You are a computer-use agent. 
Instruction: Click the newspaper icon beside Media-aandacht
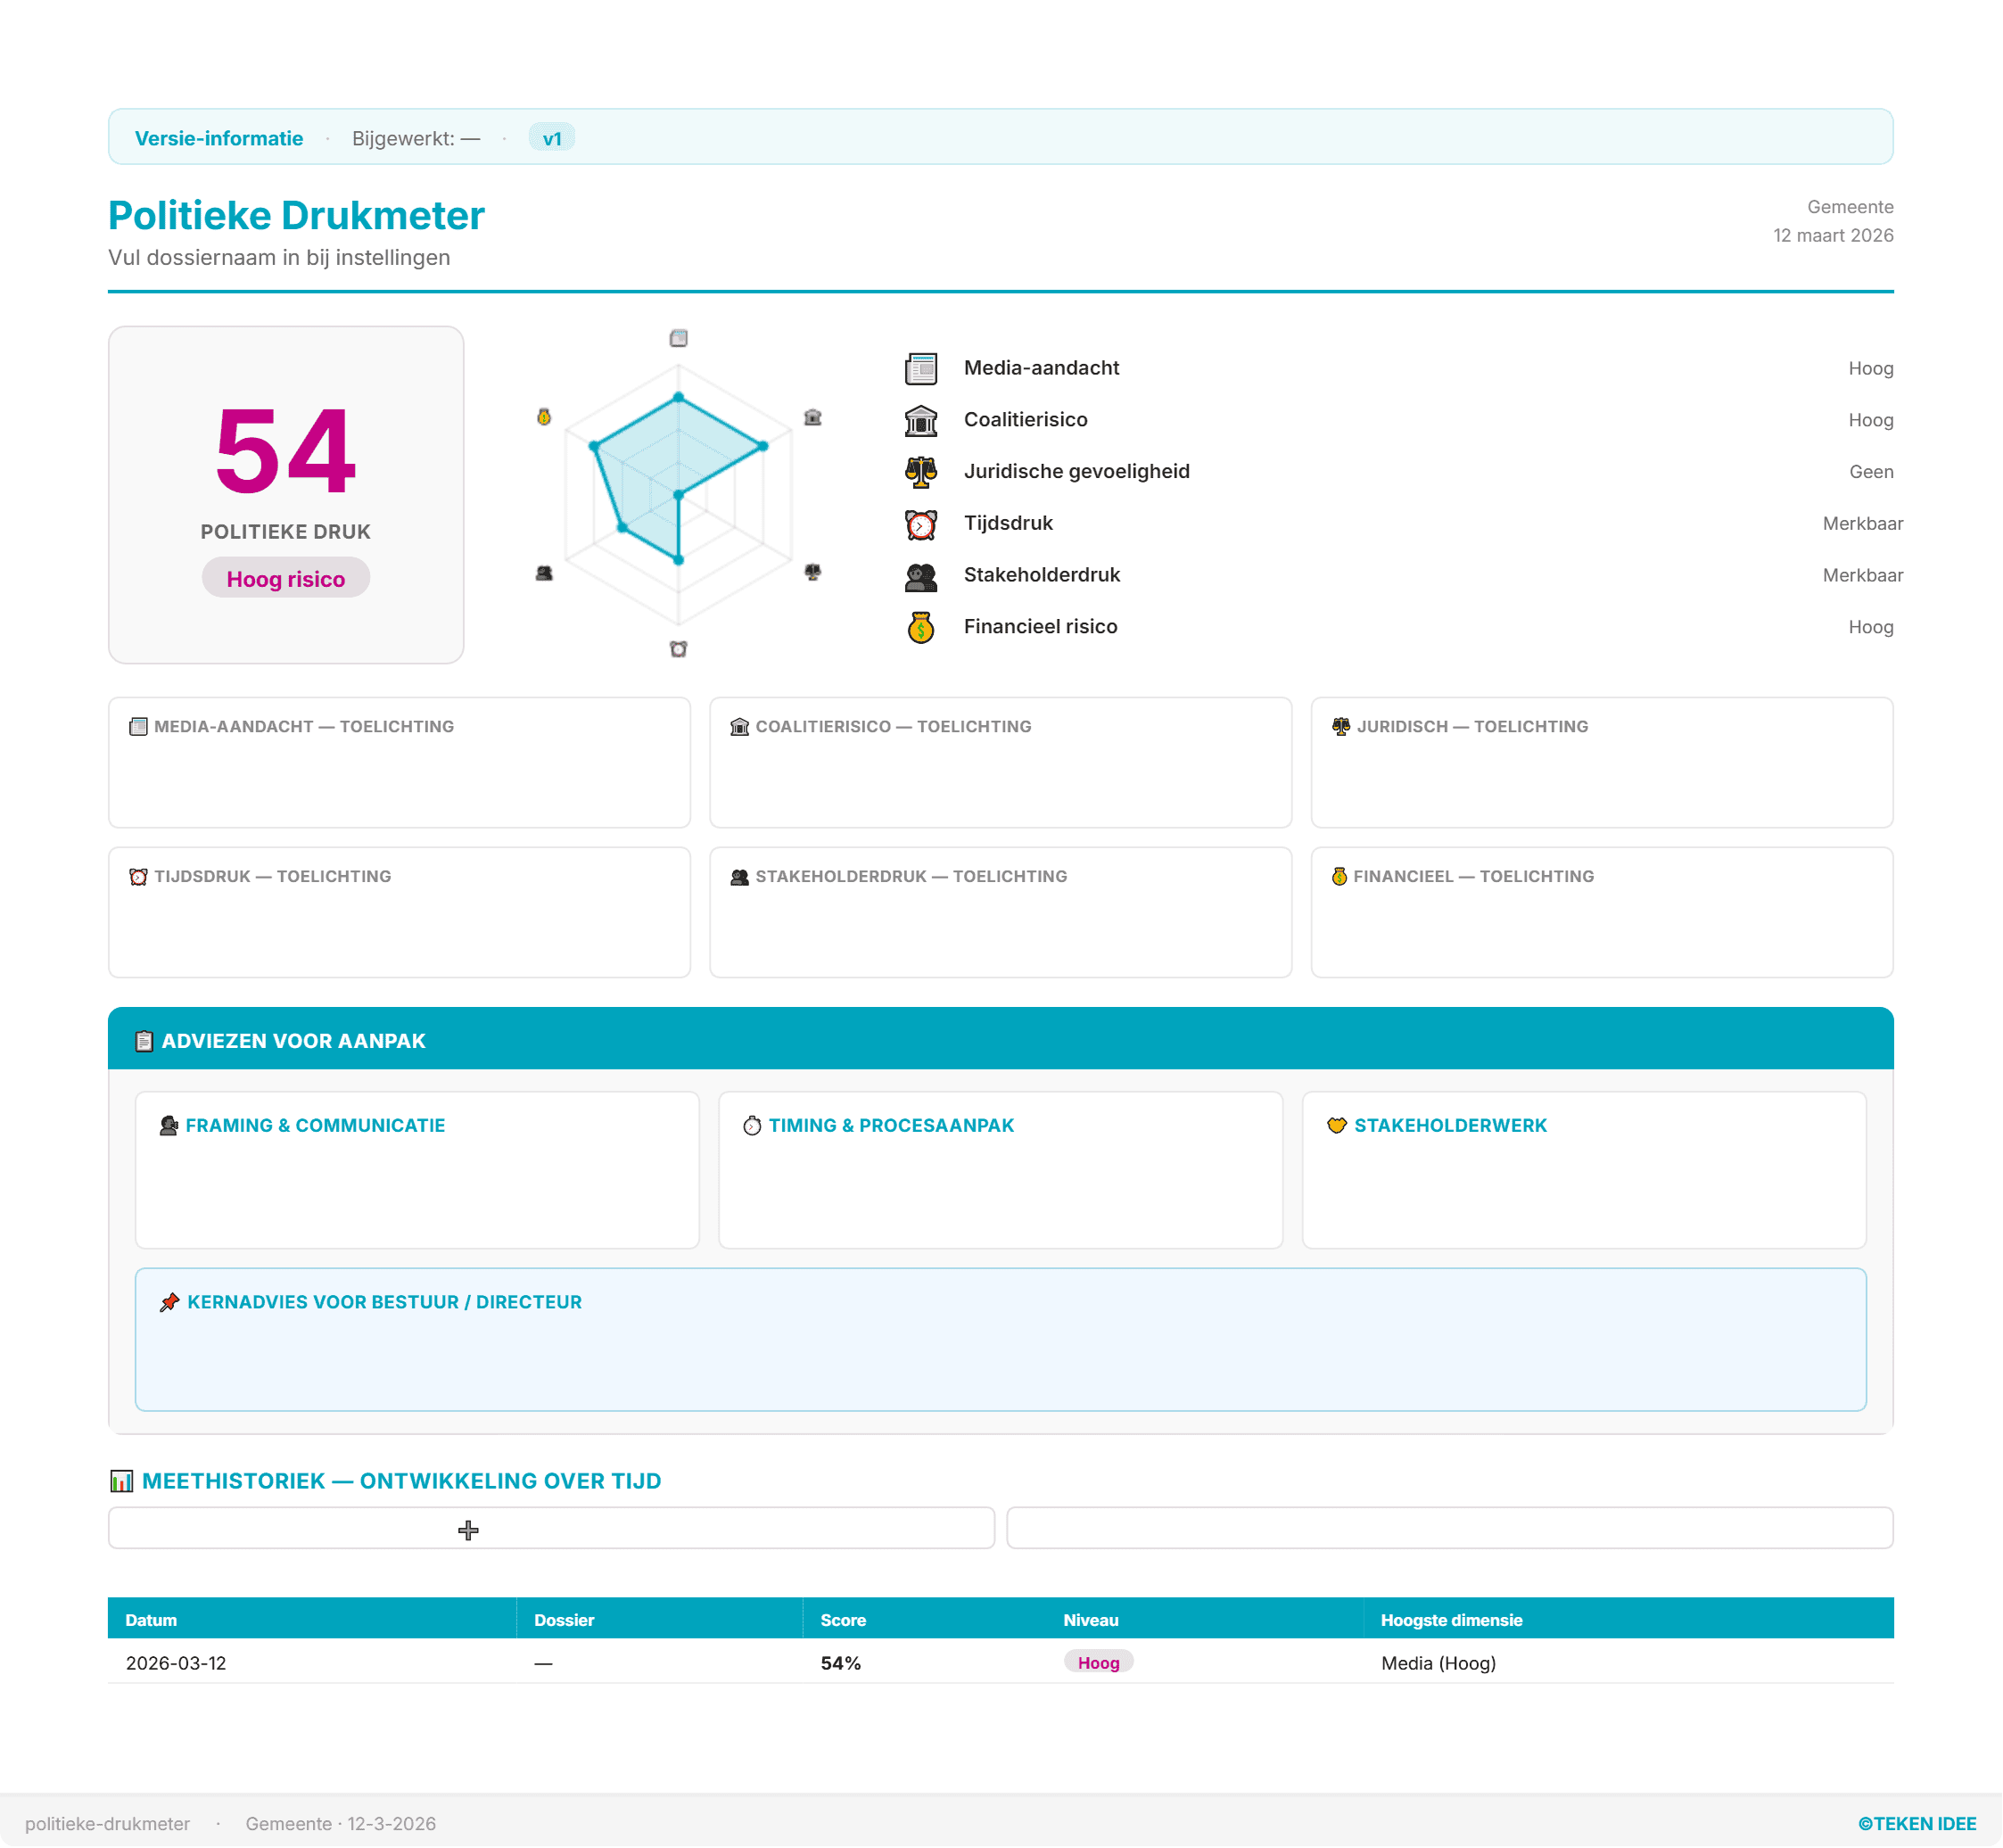920,369
